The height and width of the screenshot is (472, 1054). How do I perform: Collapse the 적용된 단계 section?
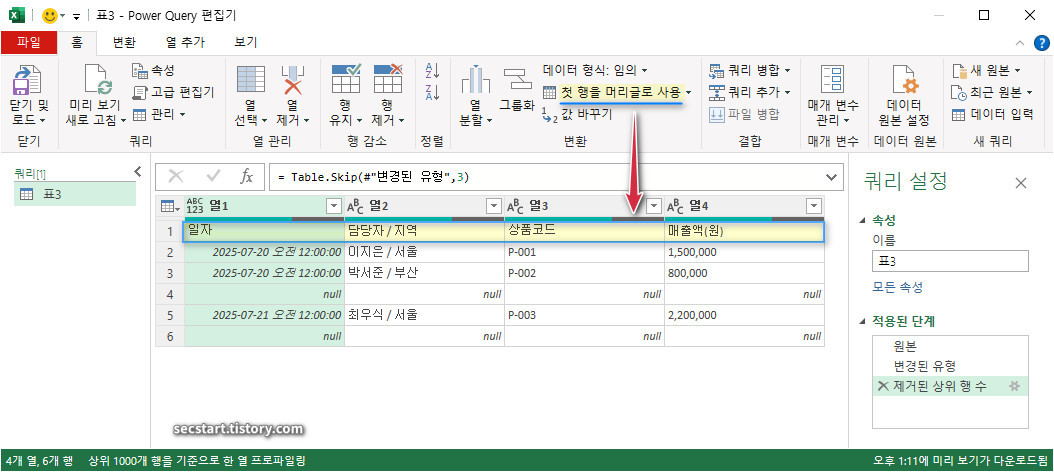pos(862,321)
